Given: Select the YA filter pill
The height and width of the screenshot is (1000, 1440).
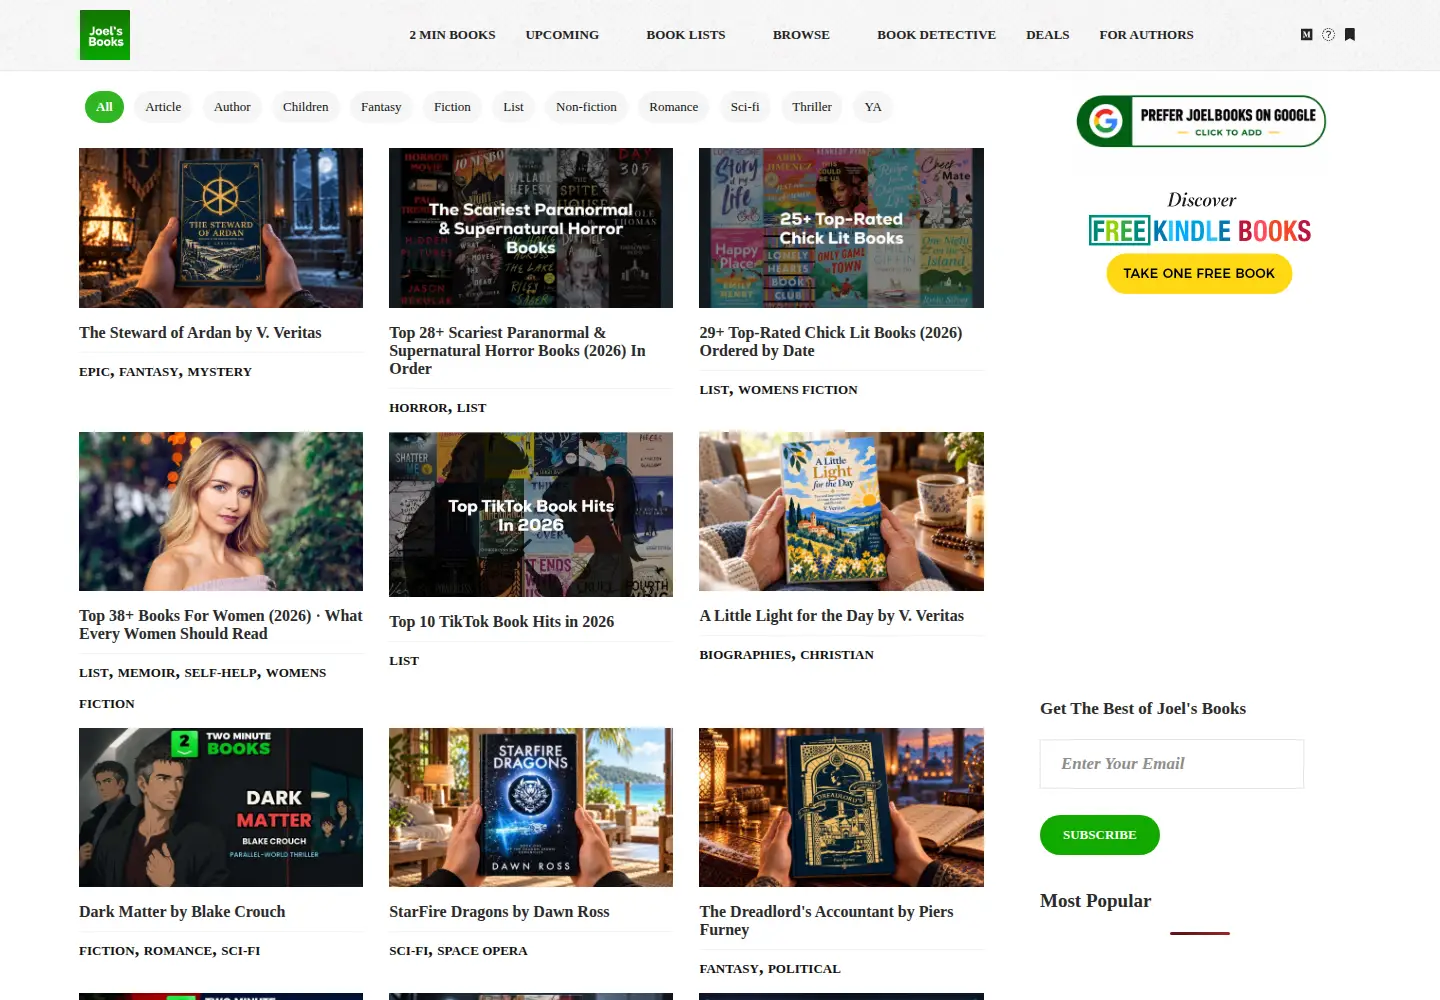Looking at the screenshot, I should pyautogui.click(x=873, y=107).
